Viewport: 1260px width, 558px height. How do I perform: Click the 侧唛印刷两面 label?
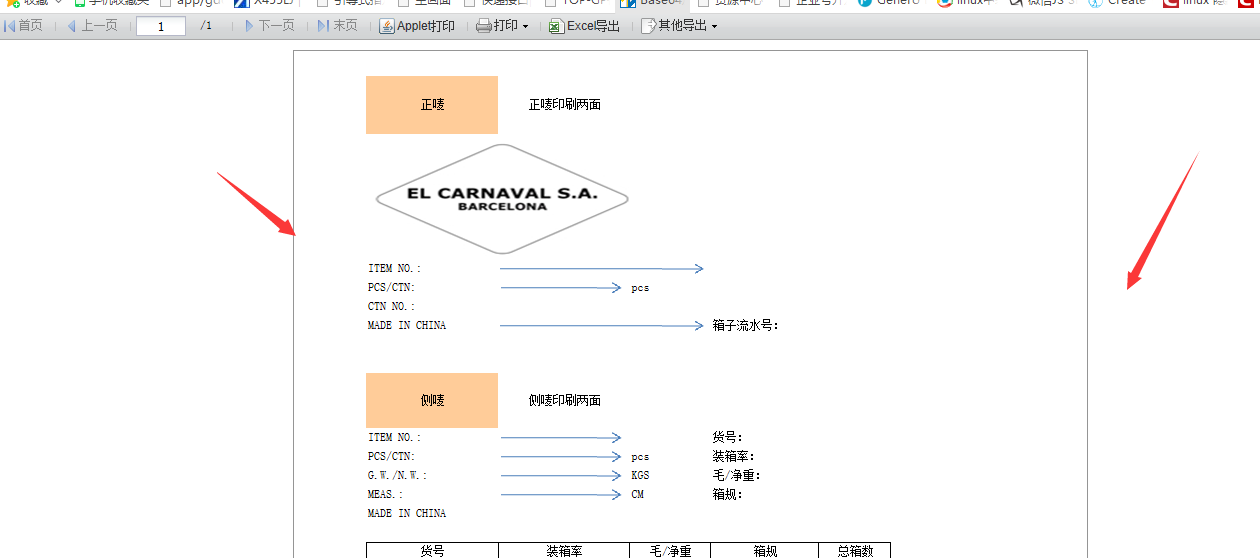(565, 400)
